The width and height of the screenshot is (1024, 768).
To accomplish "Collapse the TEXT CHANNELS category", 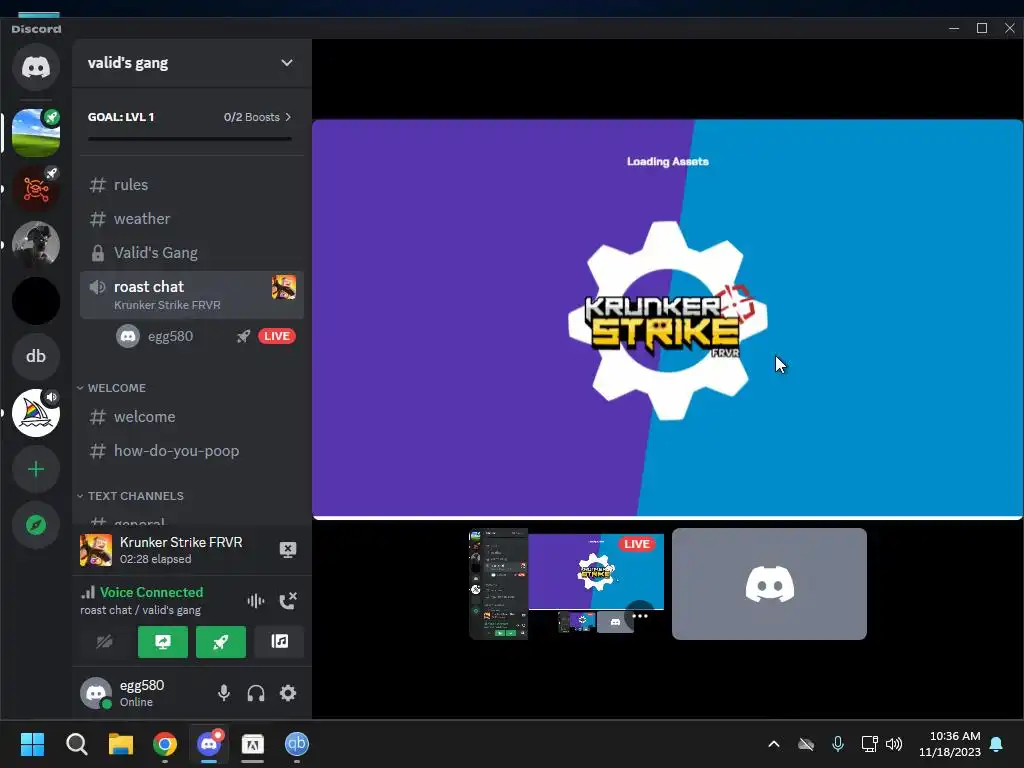I will [131, 496].
